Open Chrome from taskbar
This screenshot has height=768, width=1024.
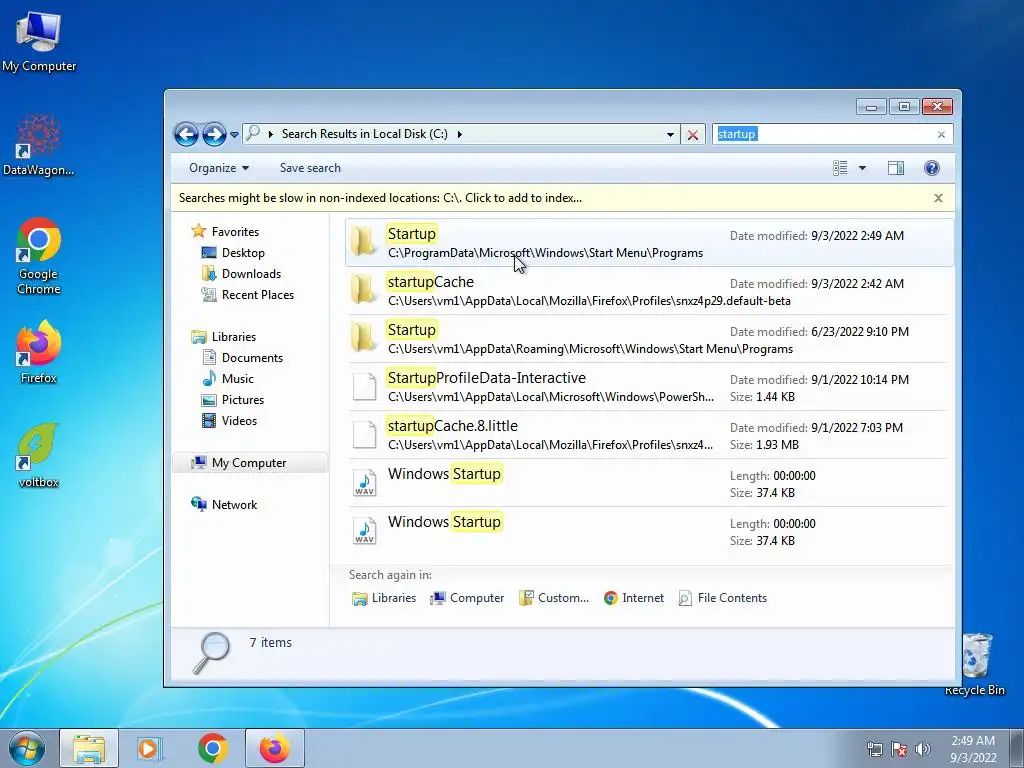[212, 748]
